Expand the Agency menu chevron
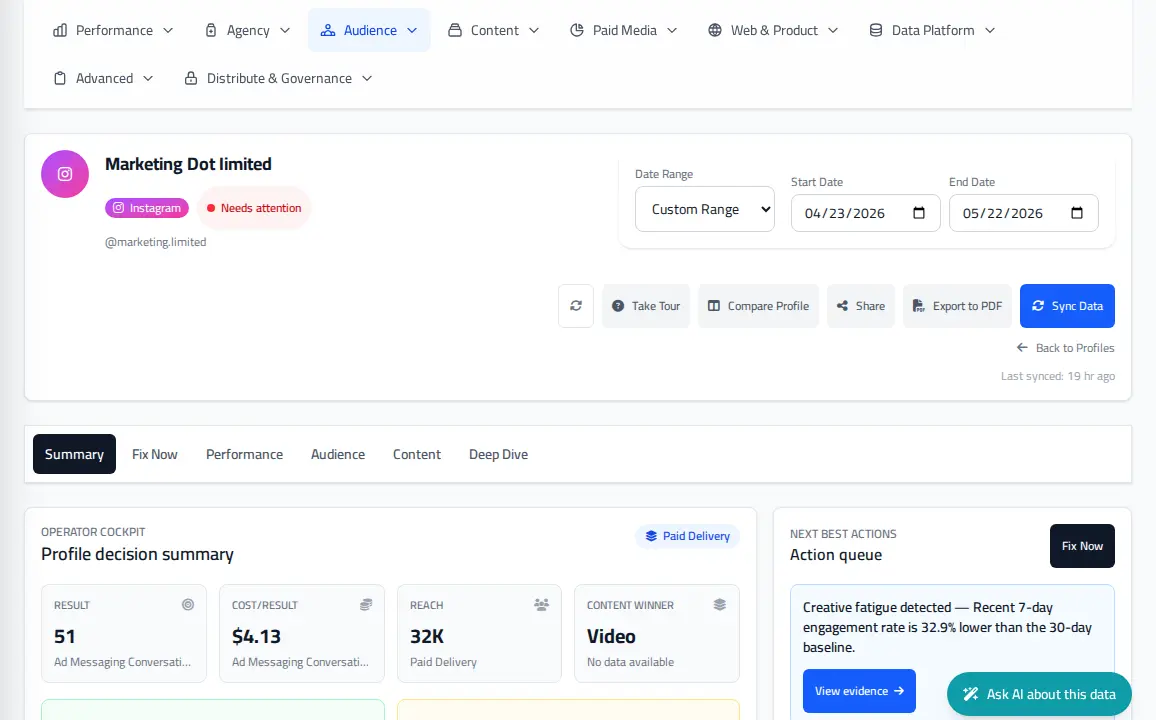Viewport: 1156px width, 720px height. tap(285, 30)
